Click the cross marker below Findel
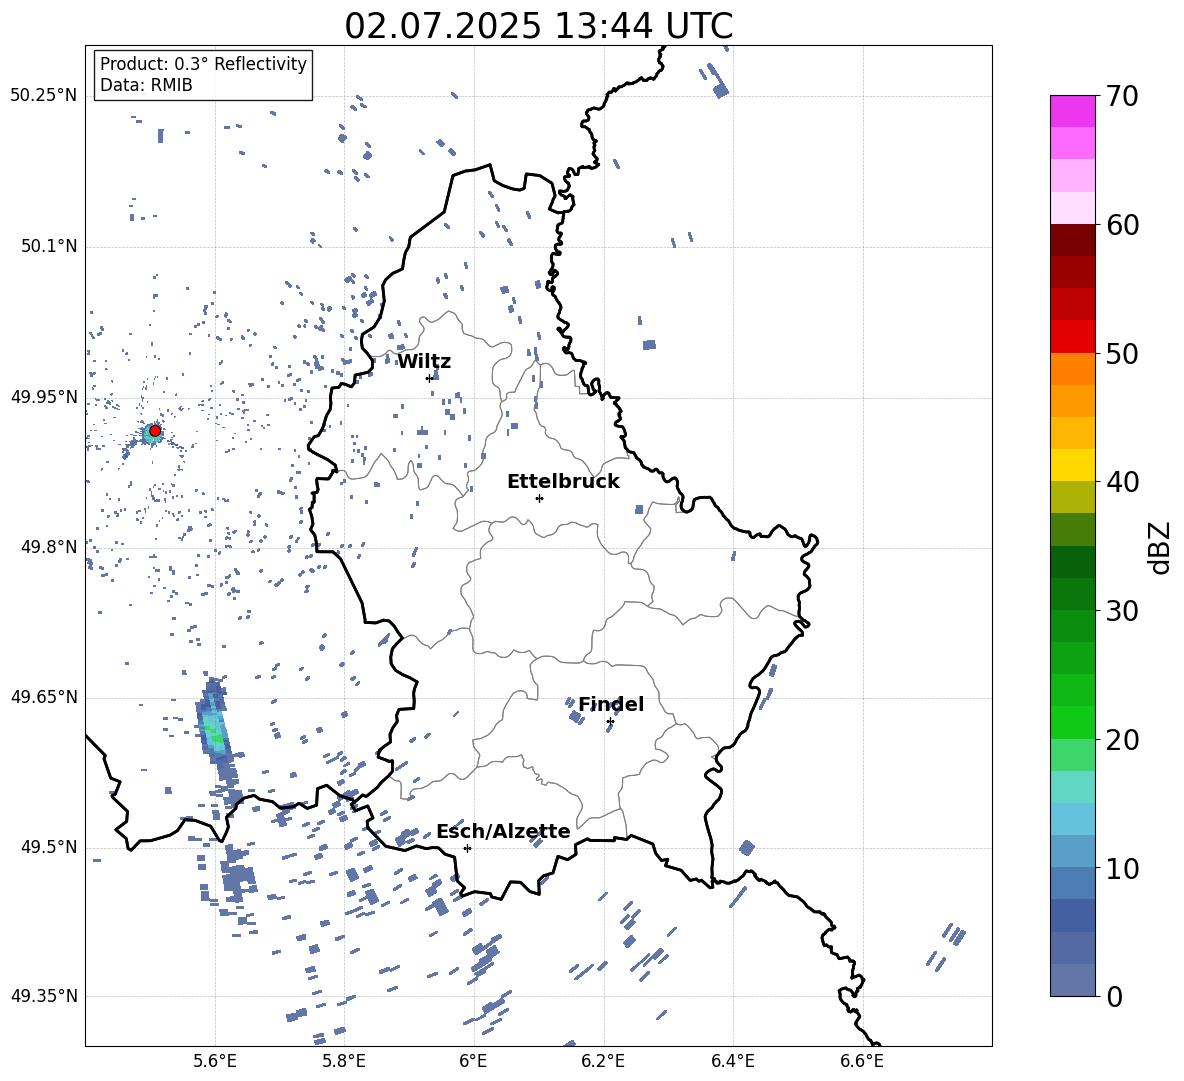 610,722
